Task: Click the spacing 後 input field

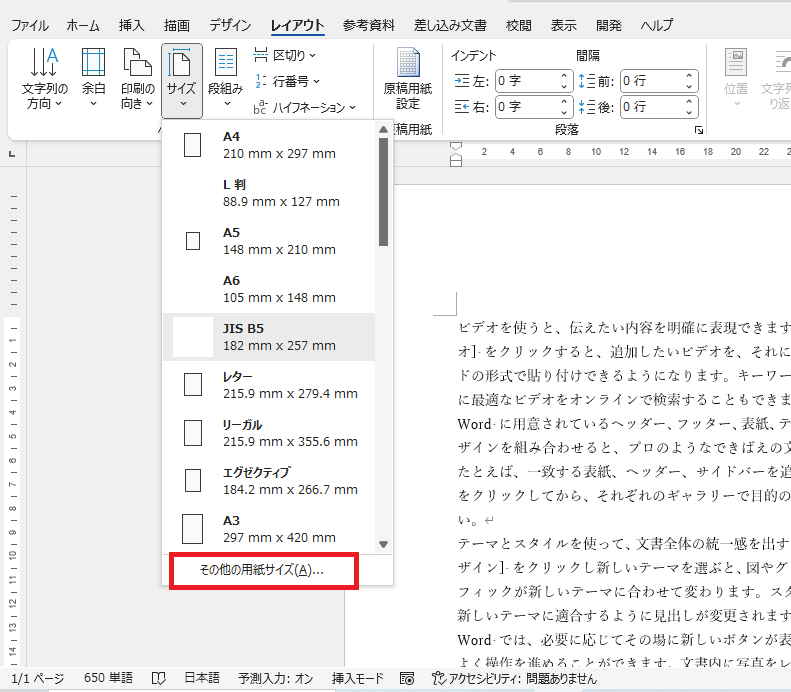Action: (652, 107)
